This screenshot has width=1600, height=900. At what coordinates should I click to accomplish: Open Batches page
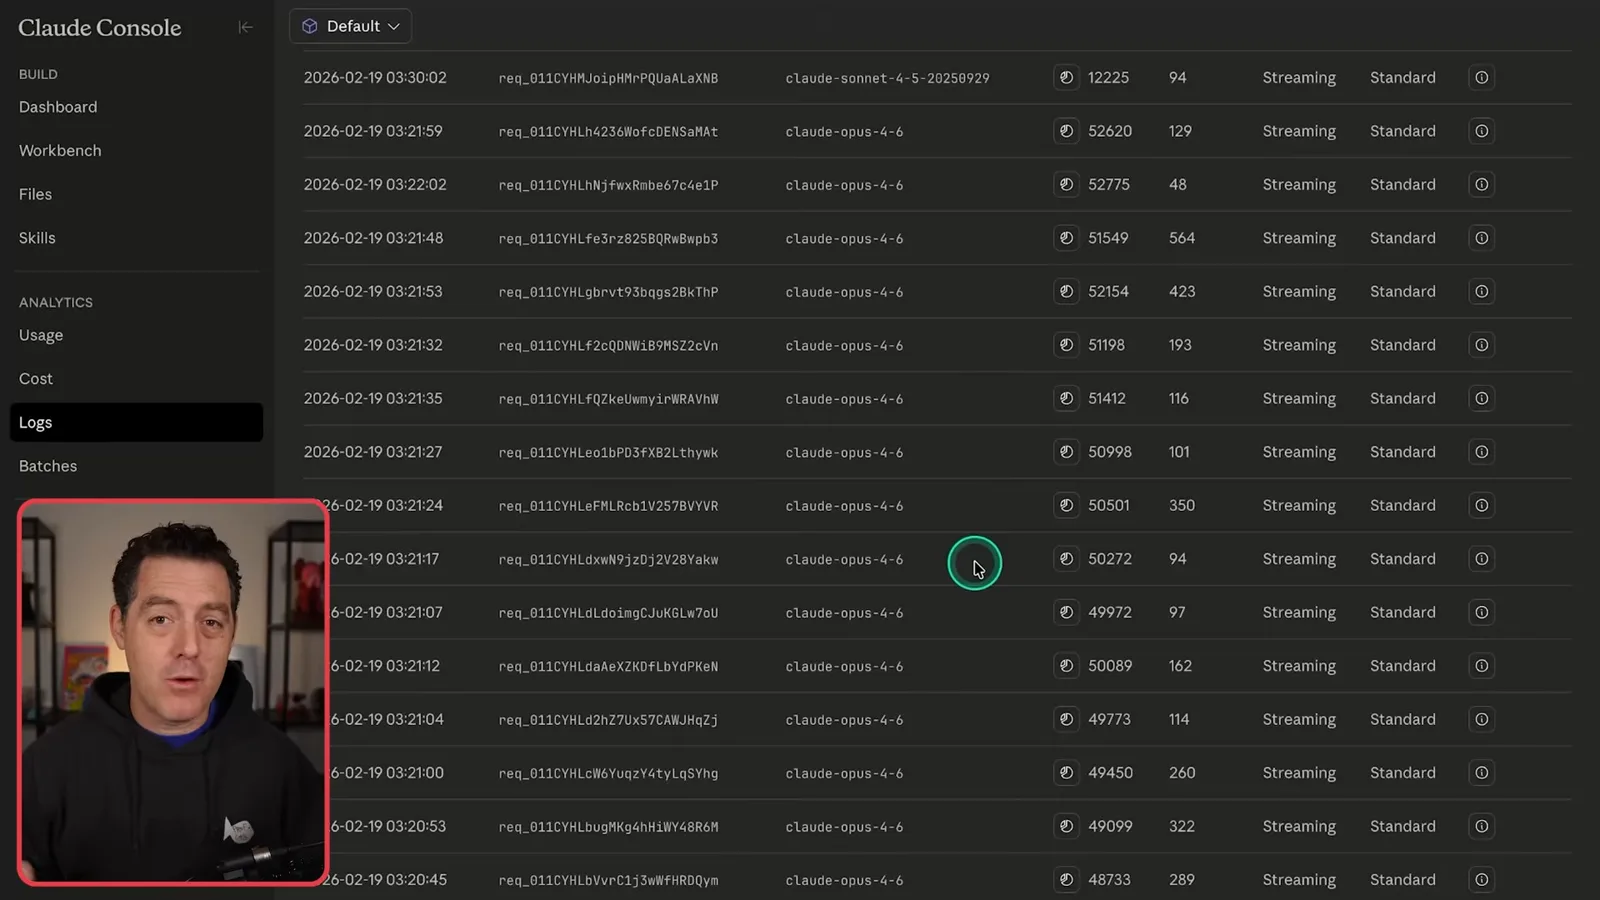tap(48, 466)
